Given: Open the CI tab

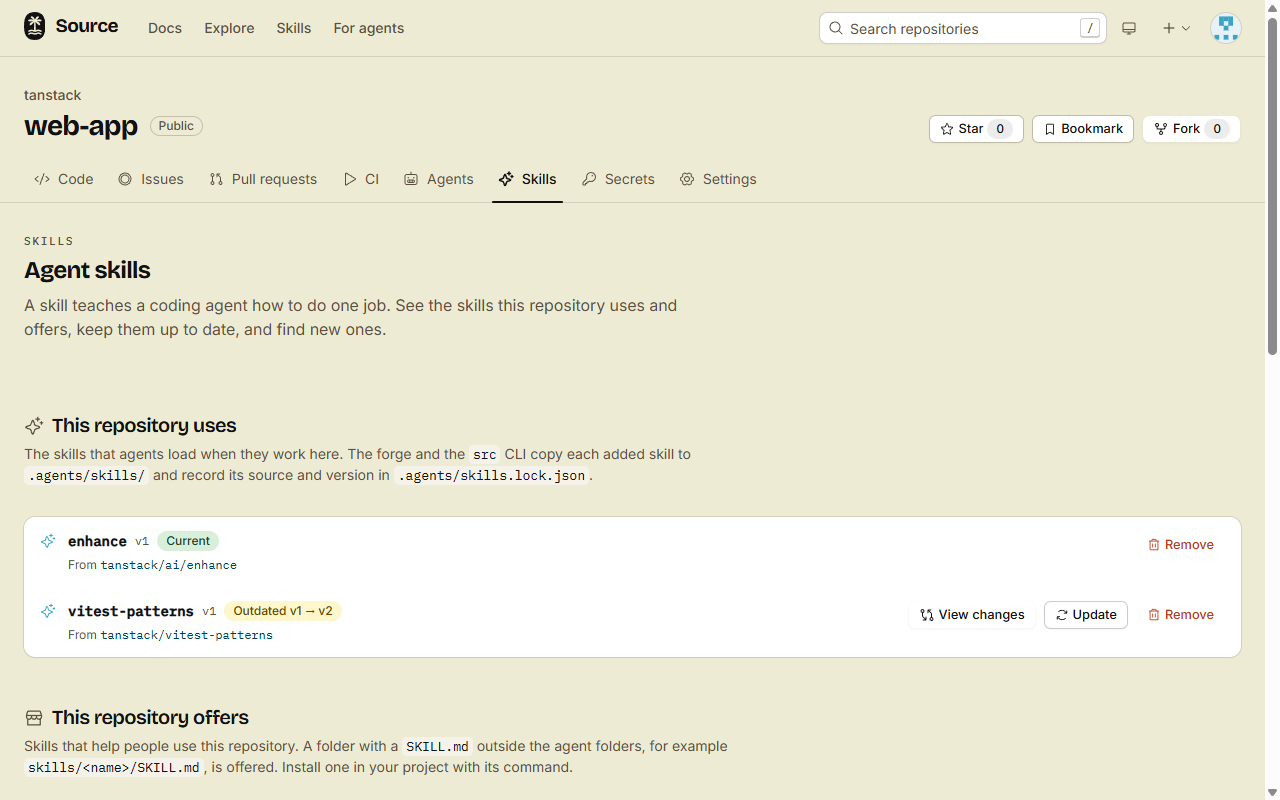Looking at the screenshot, I should [361, 179].
